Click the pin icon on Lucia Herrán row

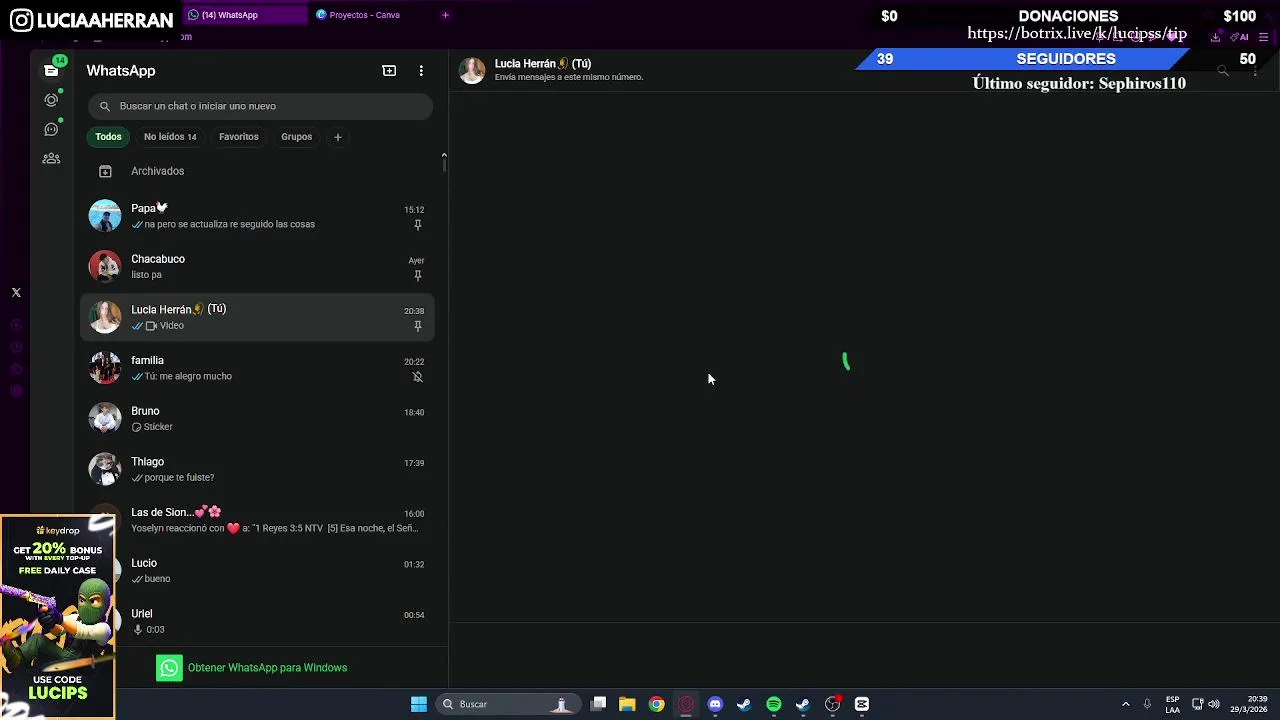click(x=418, y=326)
